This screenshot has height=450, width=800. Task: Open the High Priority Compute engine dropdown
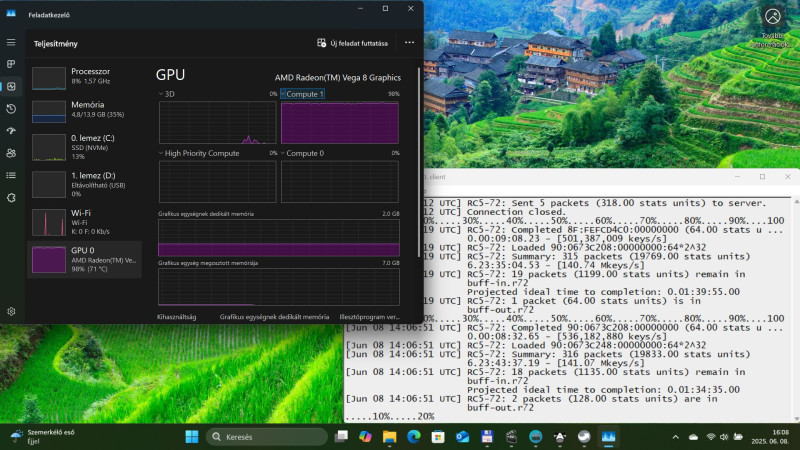click(198, 153)
